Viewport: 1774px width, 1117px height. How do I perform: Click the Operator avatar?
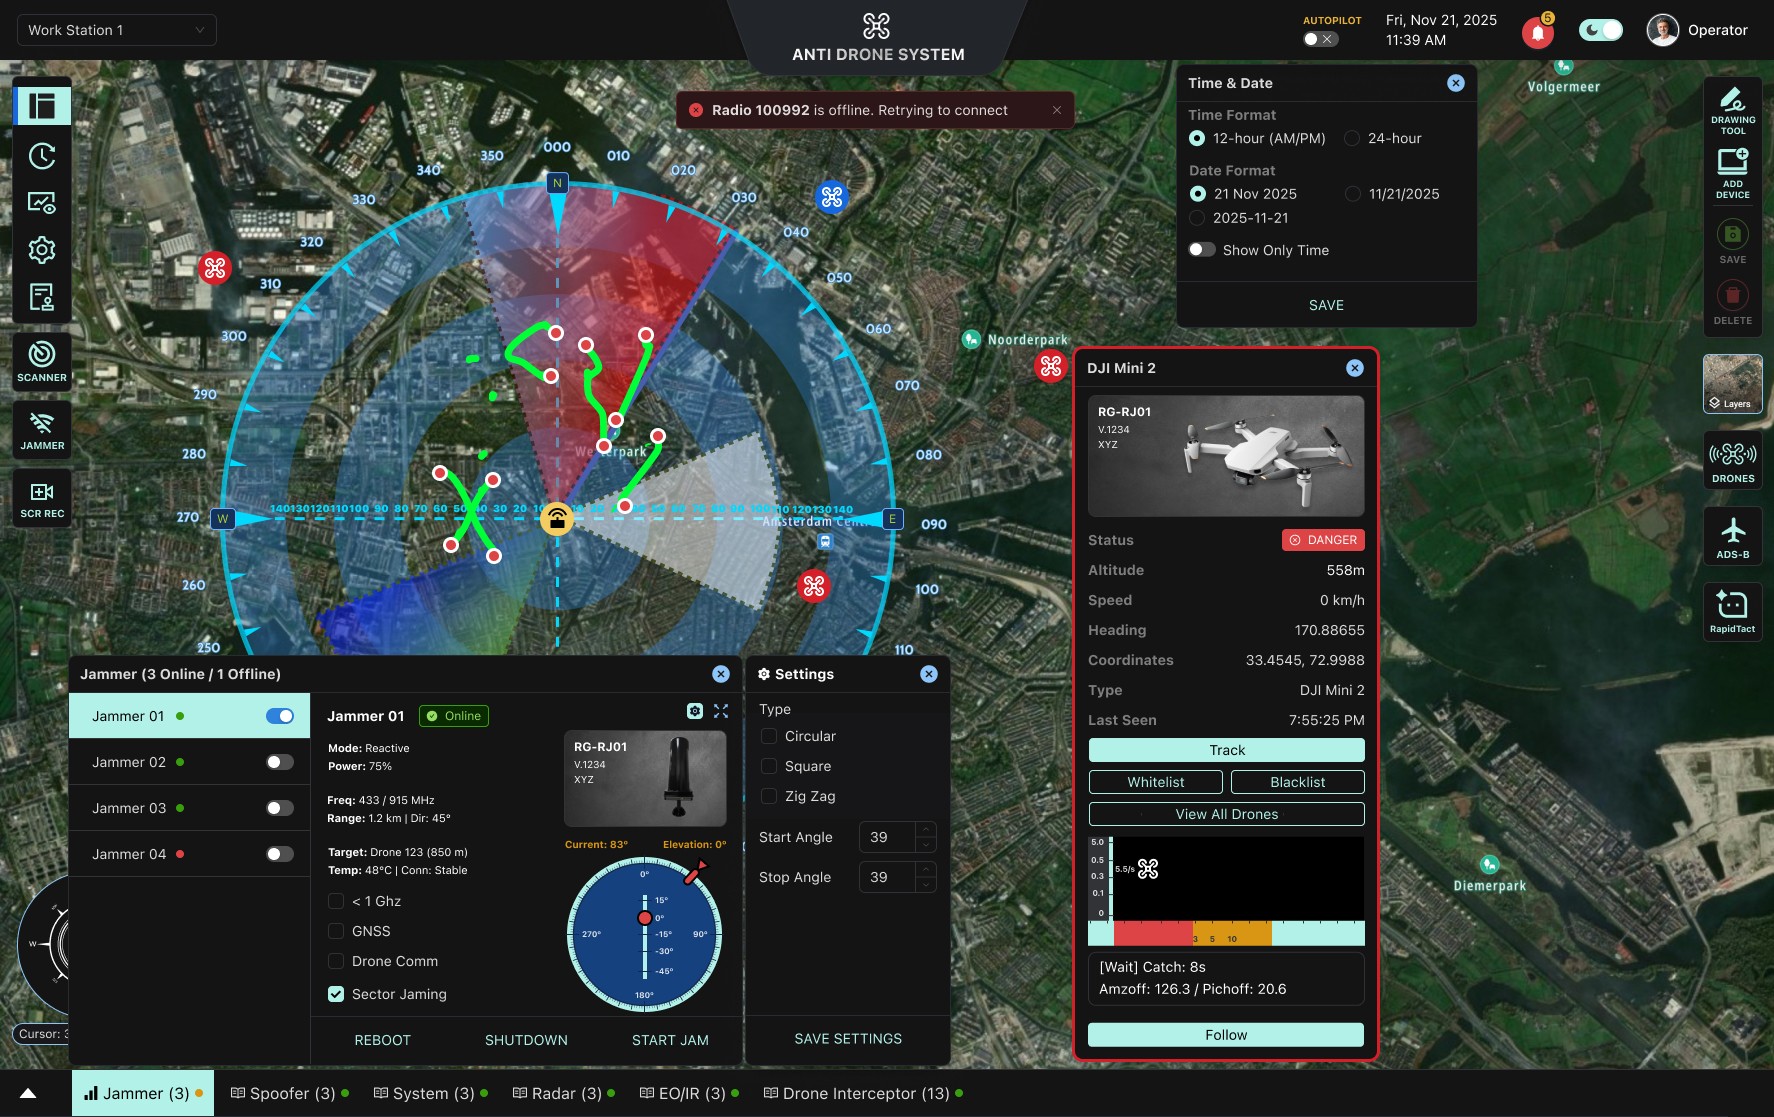(1663, 30)
